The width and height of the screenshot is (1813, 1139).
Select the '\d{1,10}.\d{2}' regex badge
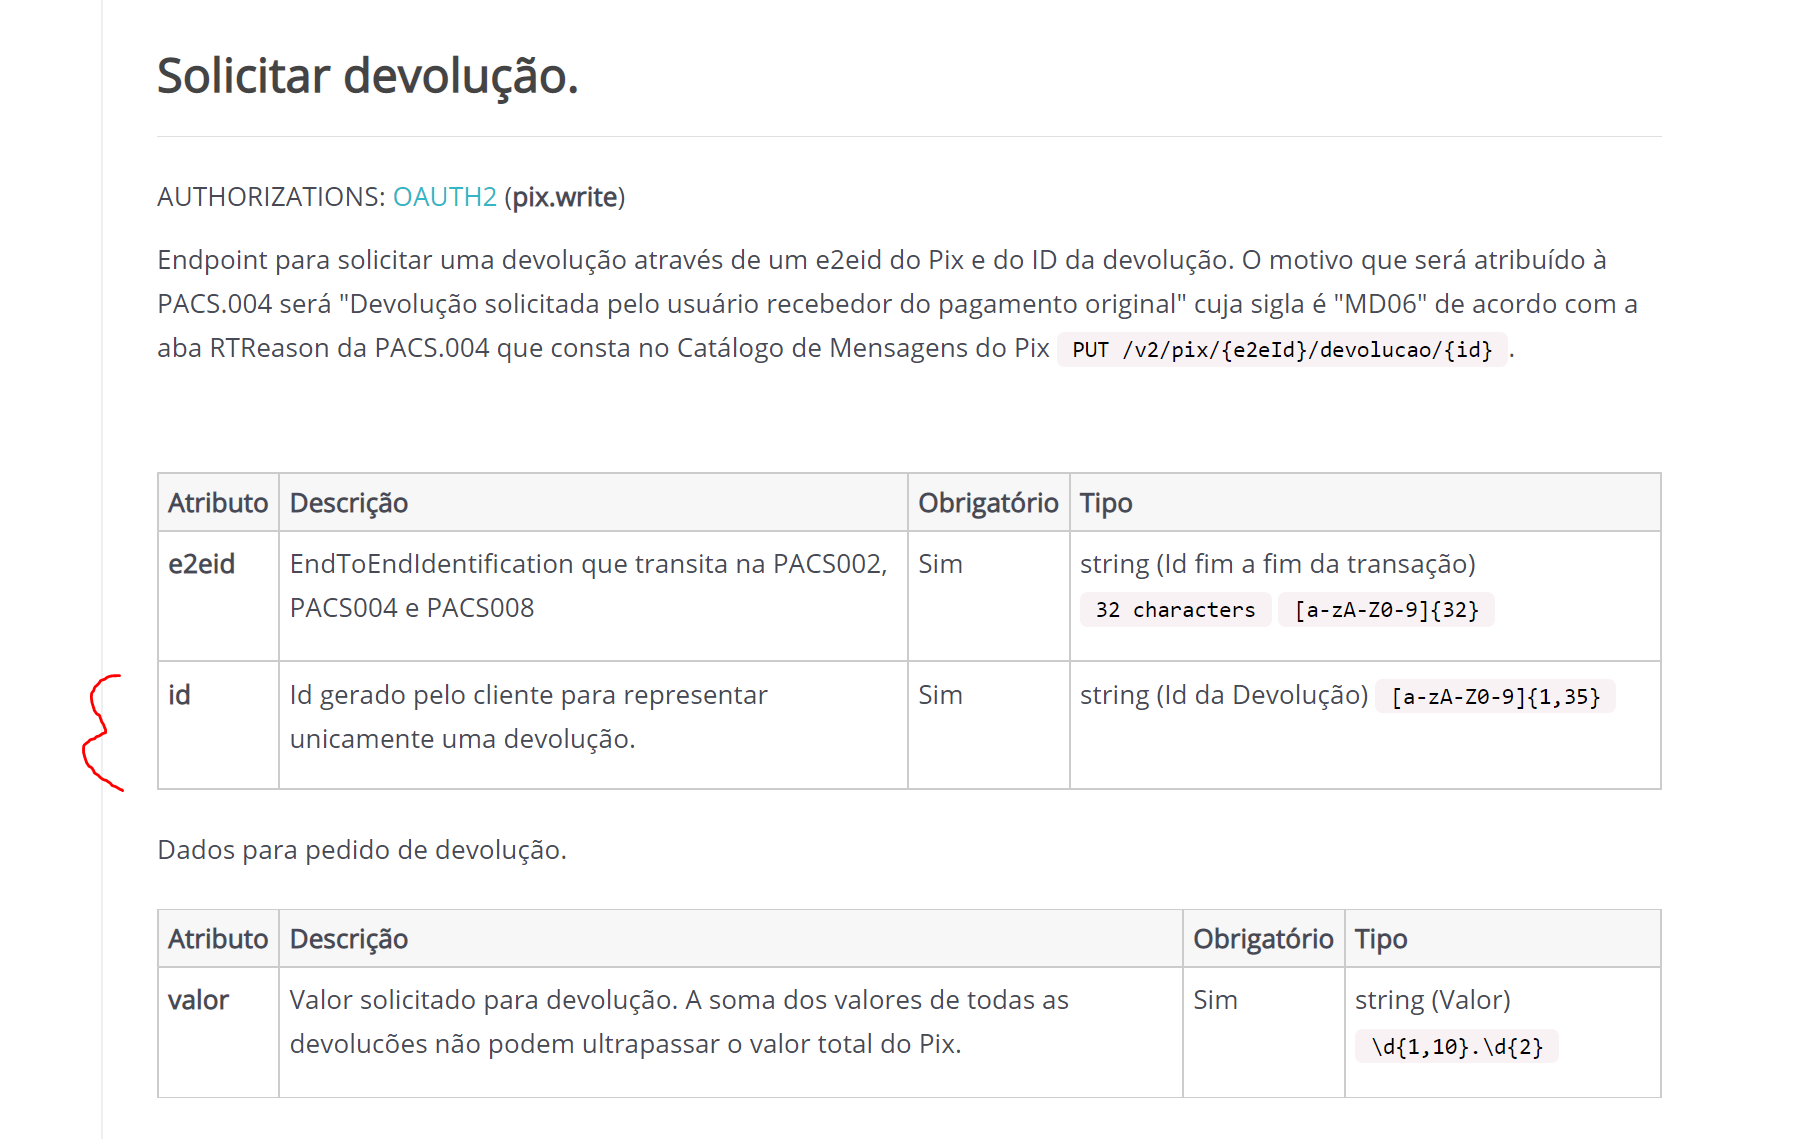pyautogui.click(x=1457, y=1047)
